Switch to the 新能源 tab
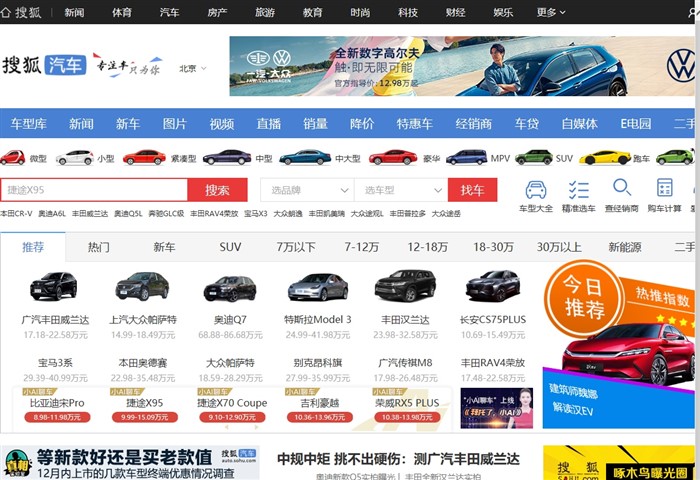700x480 pixels. tap(625, 247)
